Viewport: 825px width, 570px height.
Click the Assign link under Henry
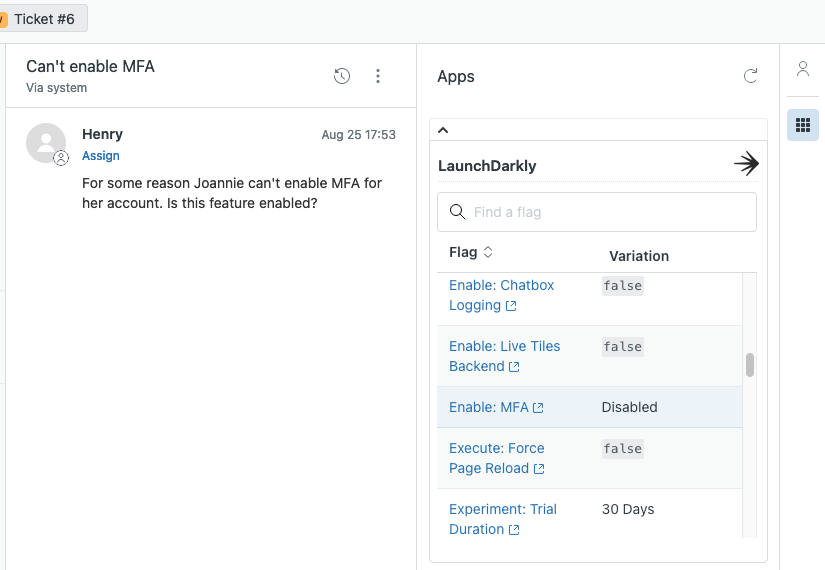pos(101,156)
